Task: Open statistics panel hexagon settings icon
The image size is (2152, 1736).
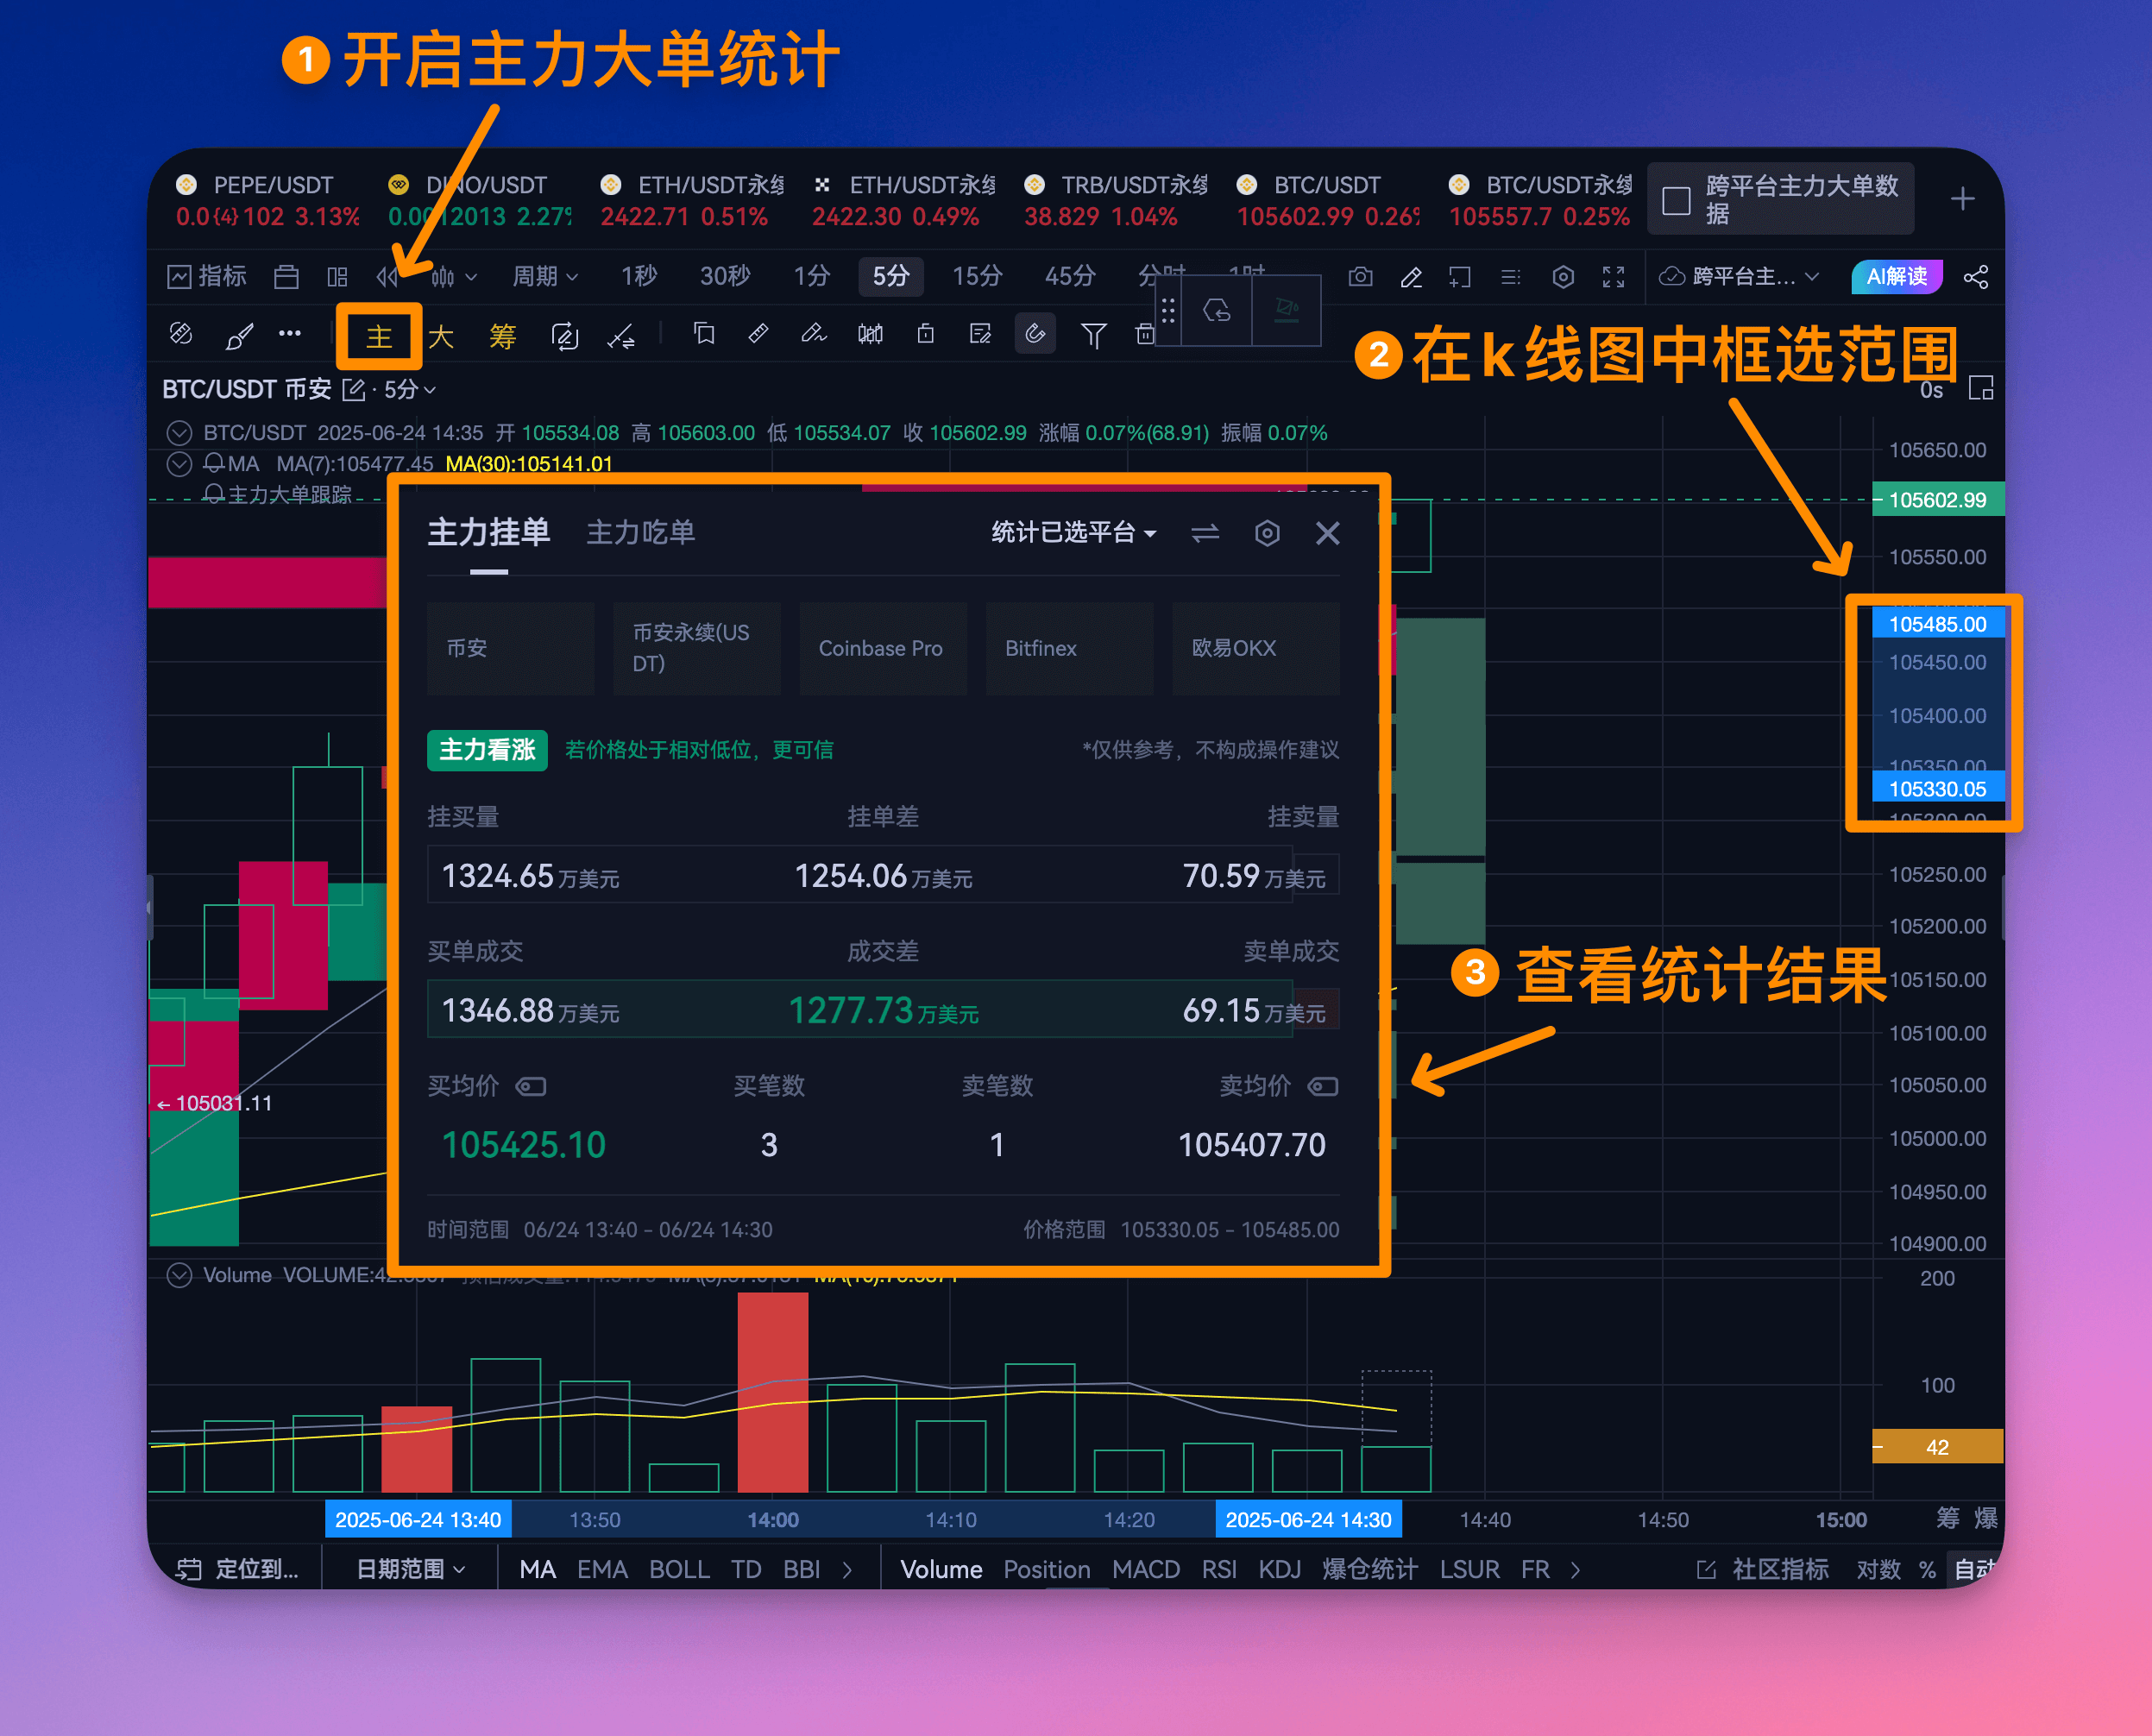Action: [x=1267, y=533]
